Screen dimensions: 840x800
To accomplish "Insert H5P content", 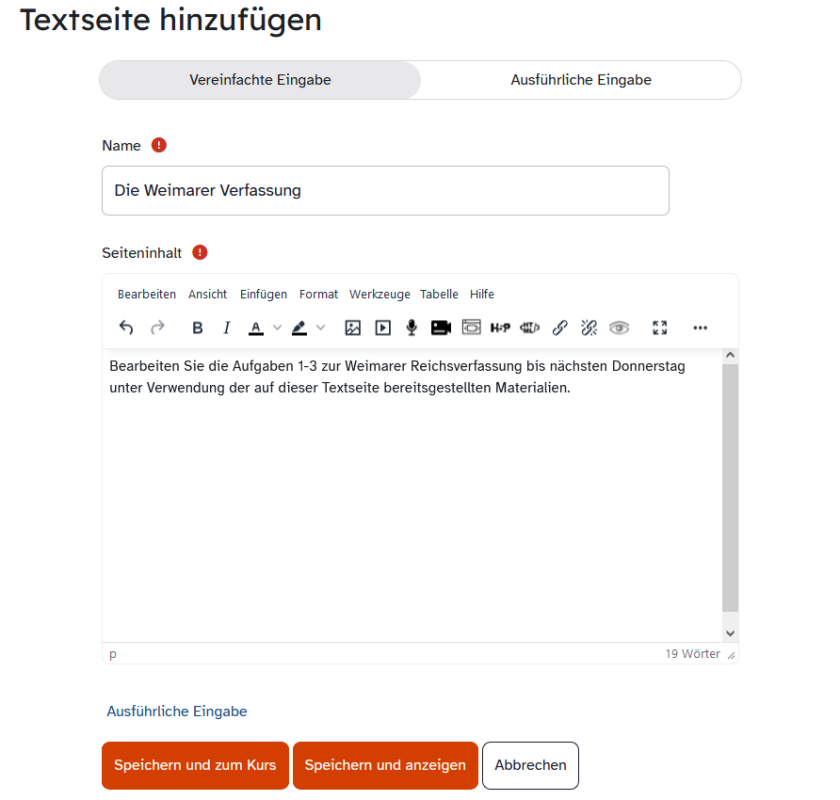I will [x=500, y=327].
